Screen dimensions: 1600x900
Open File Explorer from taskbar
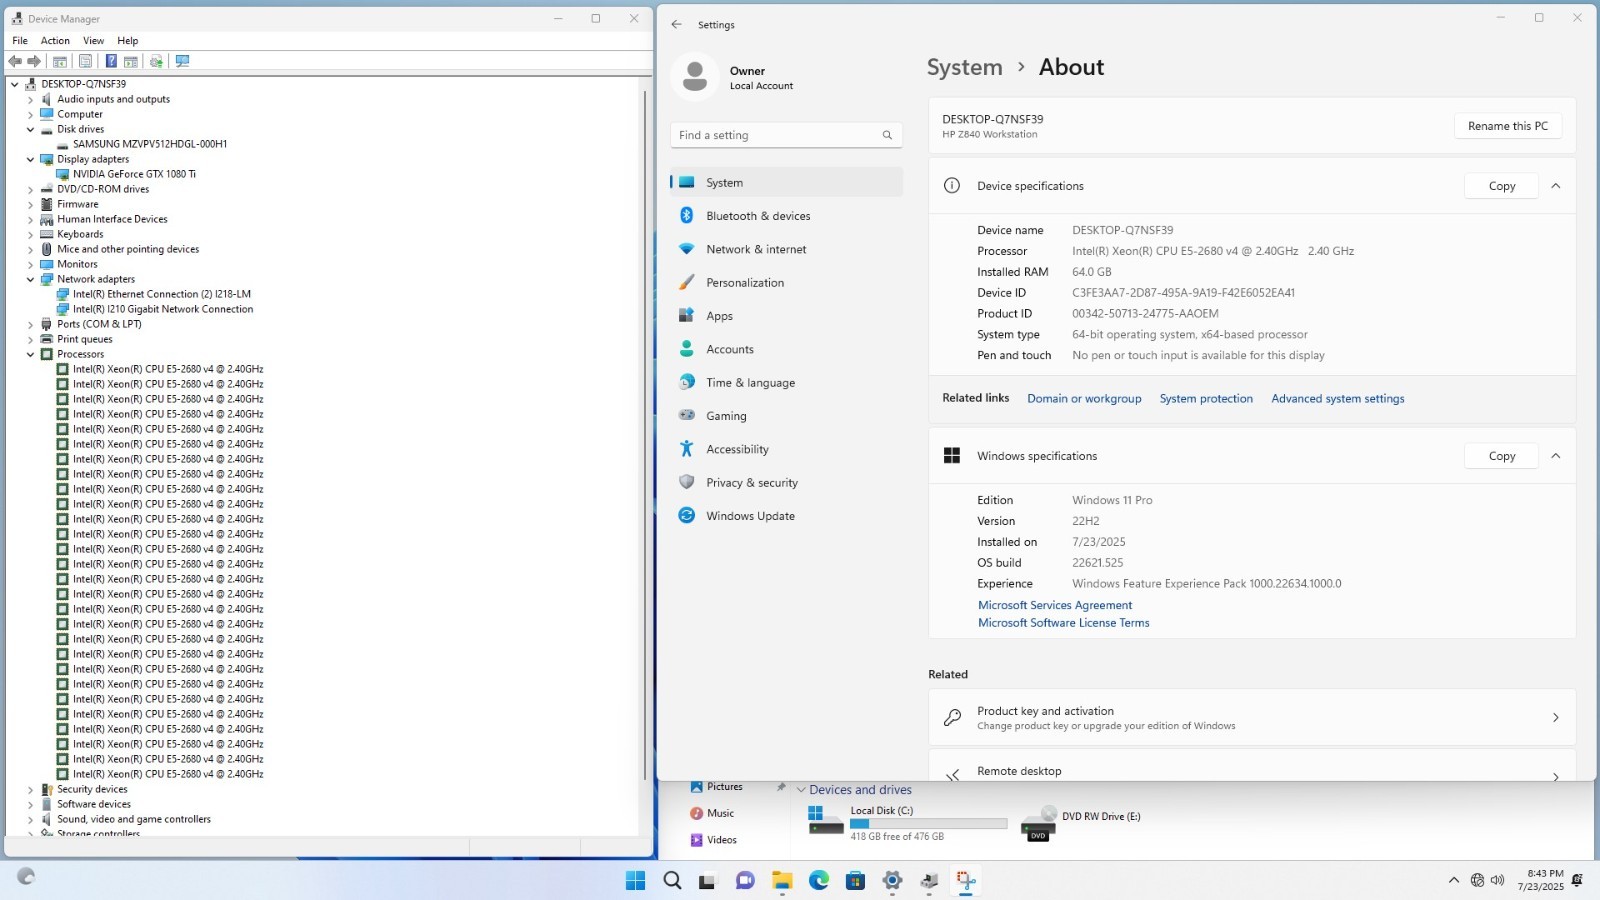point(782,880)
